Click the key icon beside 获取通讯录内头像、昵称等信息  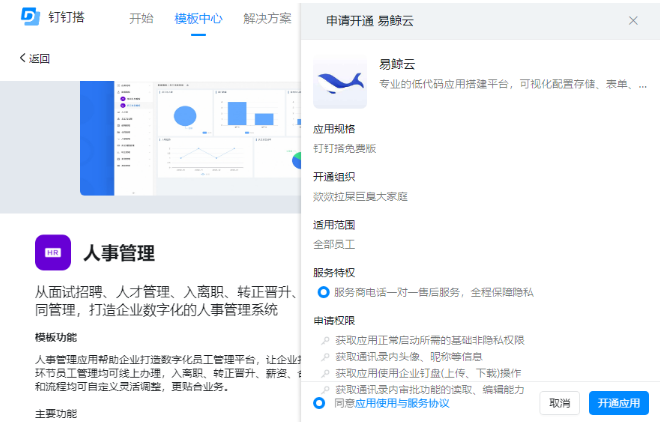[325, 357]
